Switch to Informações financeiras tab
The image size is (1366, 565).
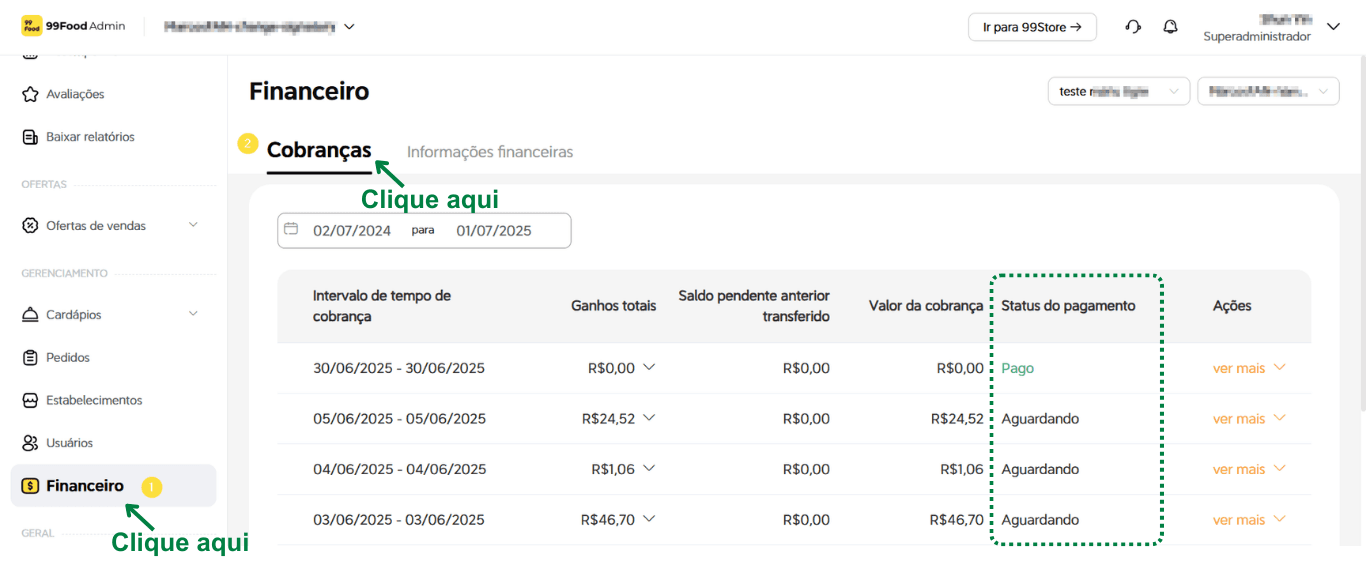(x=490, y=152)
